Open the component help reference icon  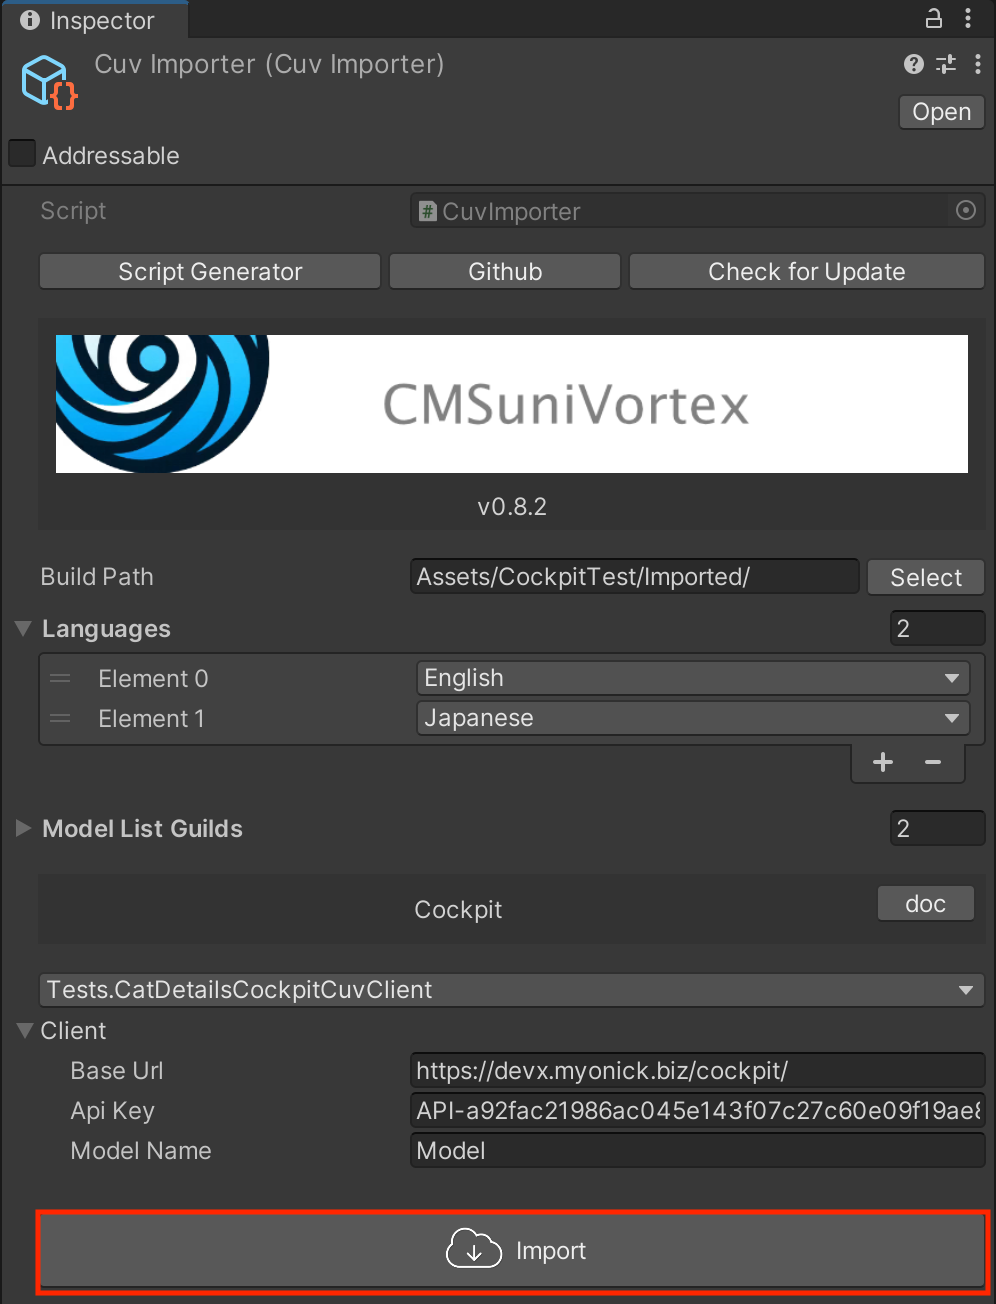click(913, 64)
